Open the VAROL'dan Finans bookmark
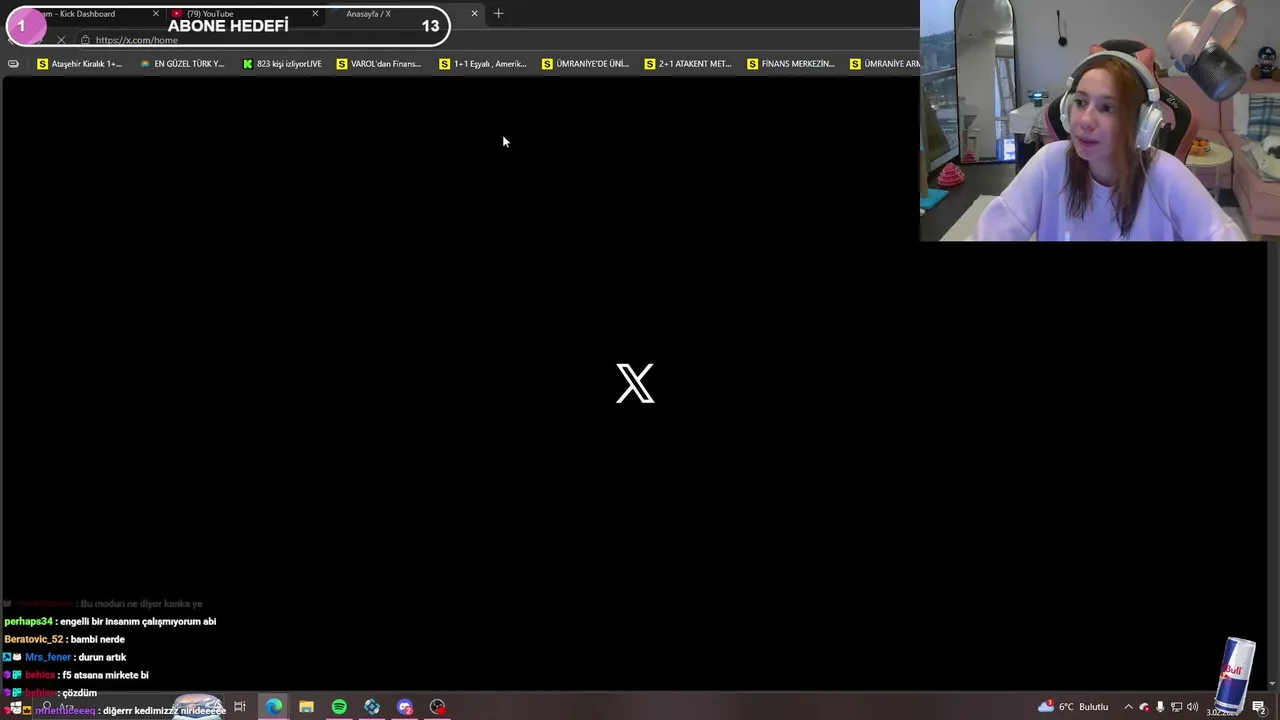This screenshot has width=1280, height=720. click(378, 64)
